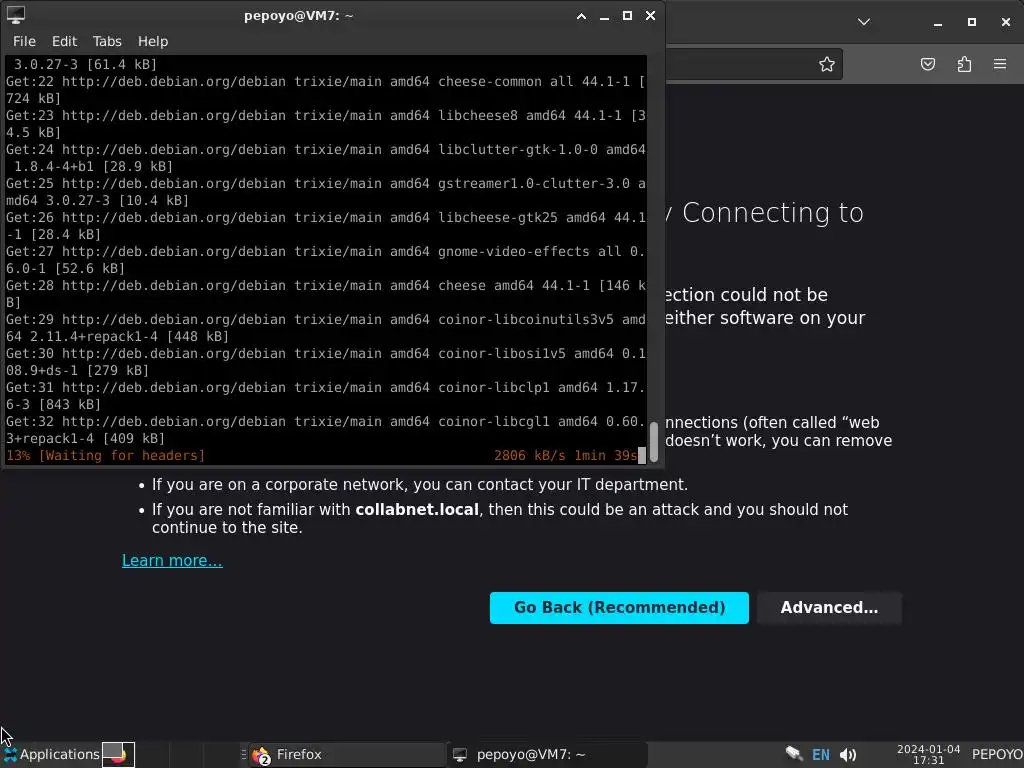Click the download speed '2806 kB/s 1min 39s' text

click(x=566, y=455)
